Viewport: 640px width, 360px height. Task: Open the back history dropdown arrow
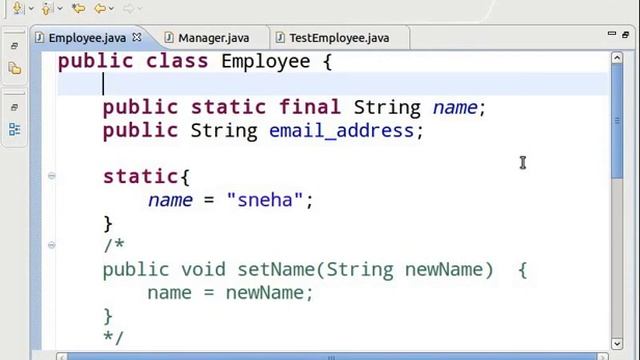[111, 9]
